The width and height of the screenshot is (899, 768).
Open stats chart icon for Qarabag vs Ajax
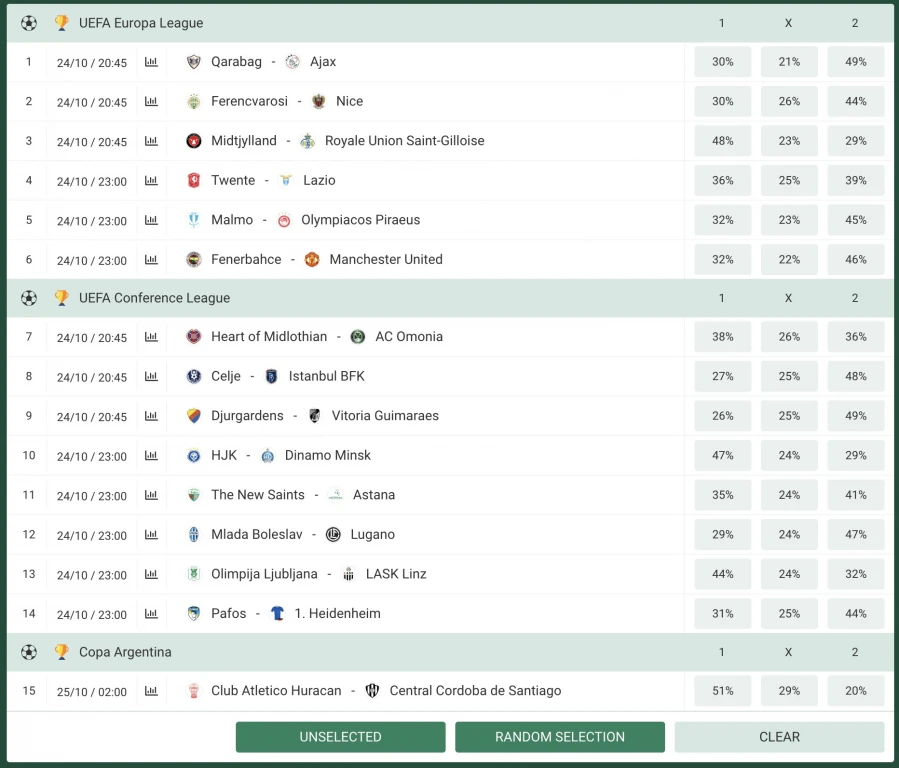(x=151, y=62)
